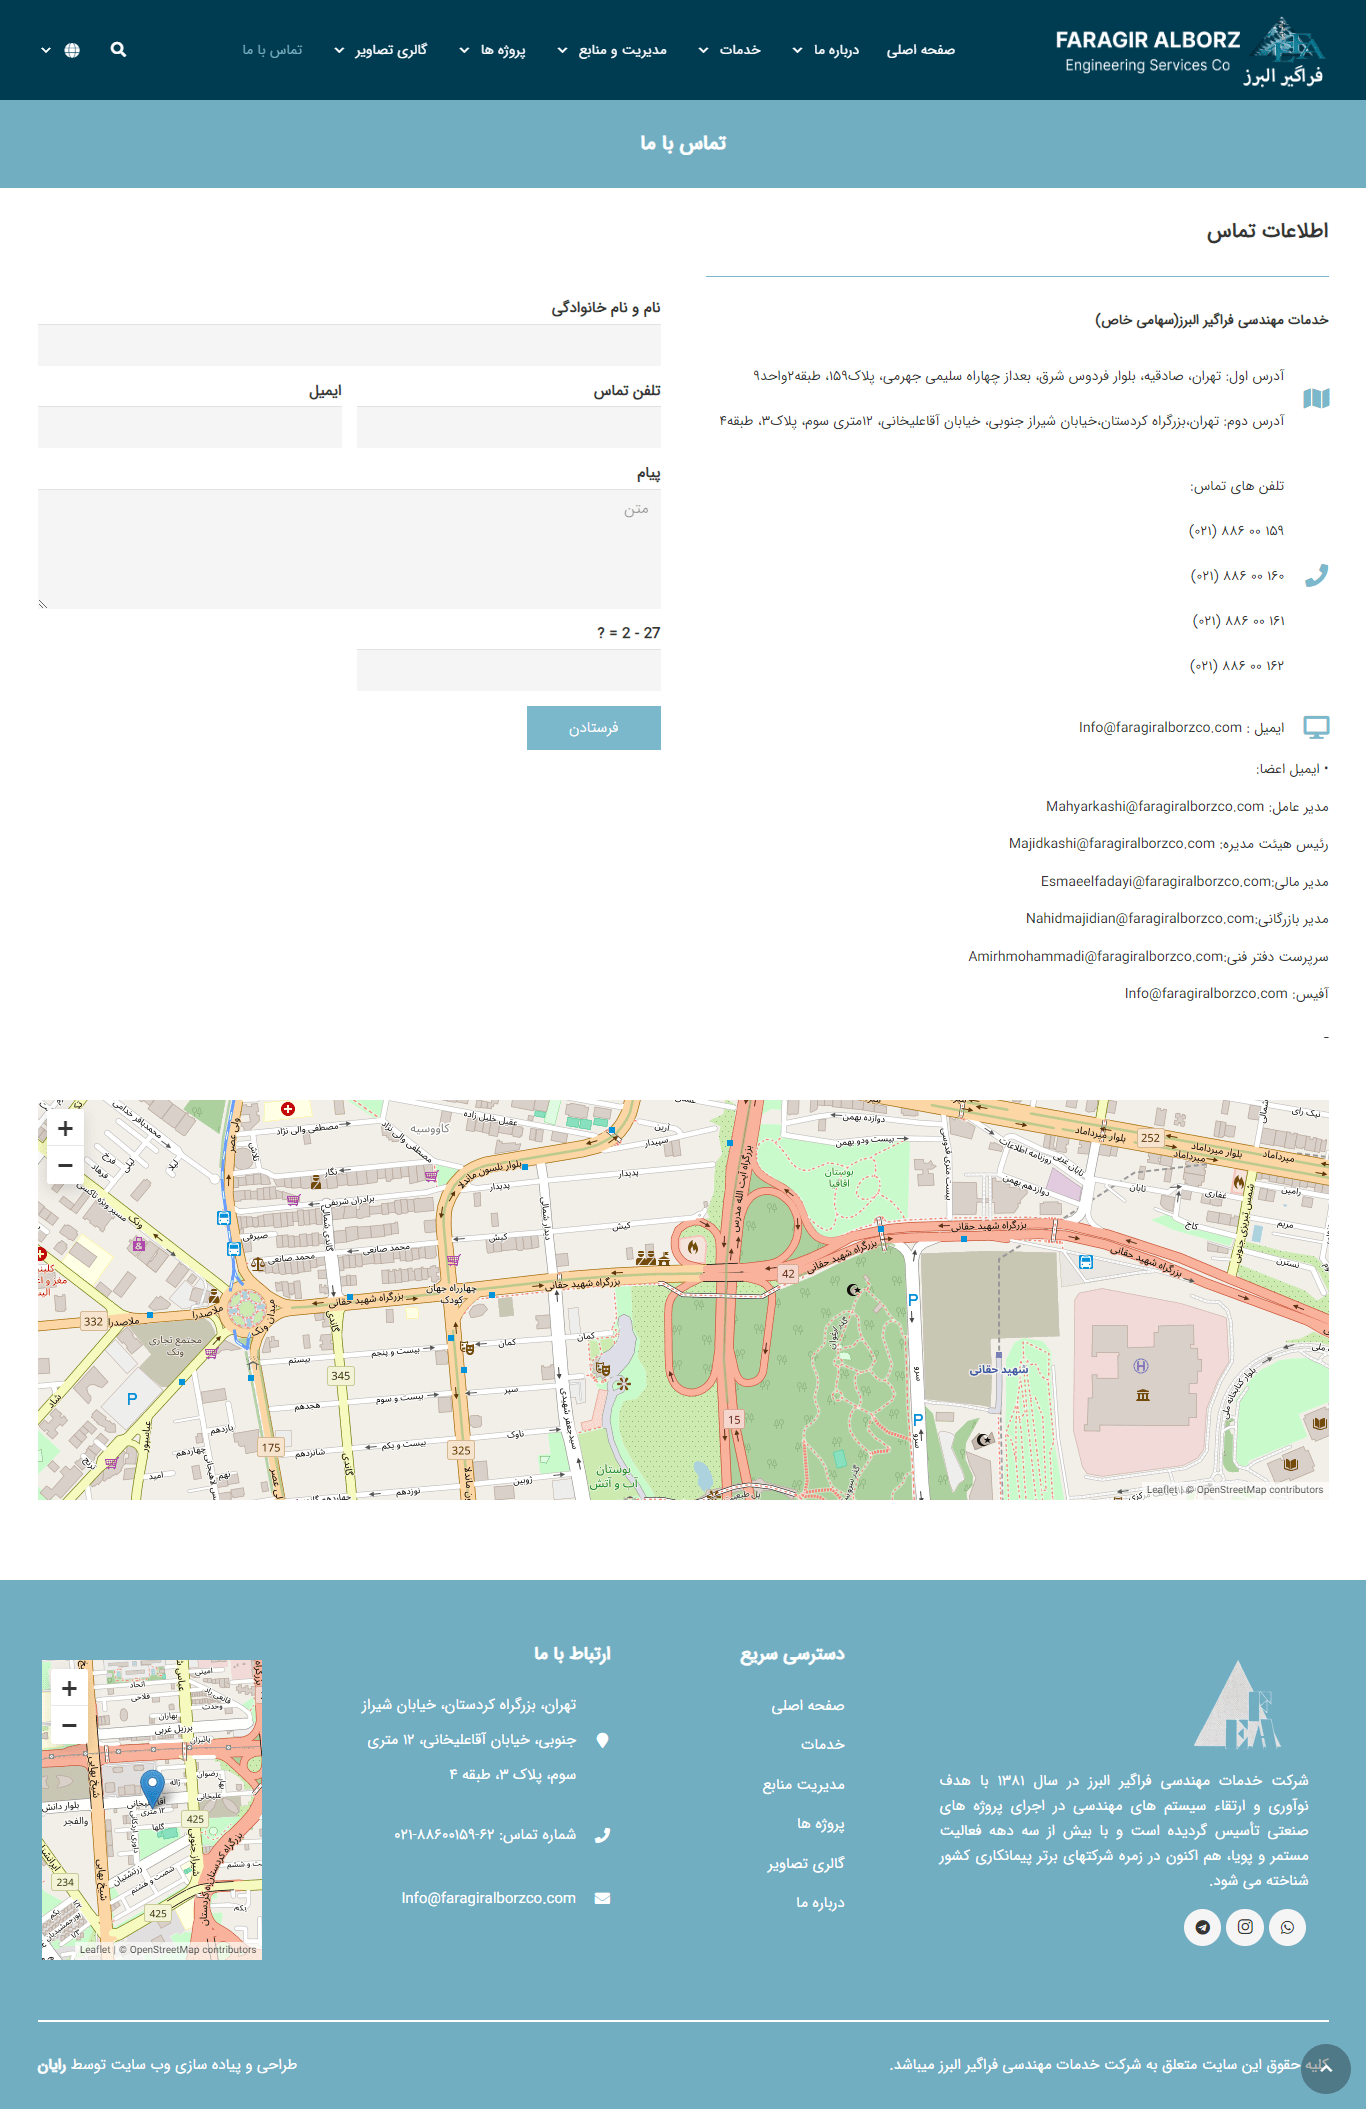Zoom in on the large map
This screenshot has width=1366, height=2109.
click(x=65, y=1128)
